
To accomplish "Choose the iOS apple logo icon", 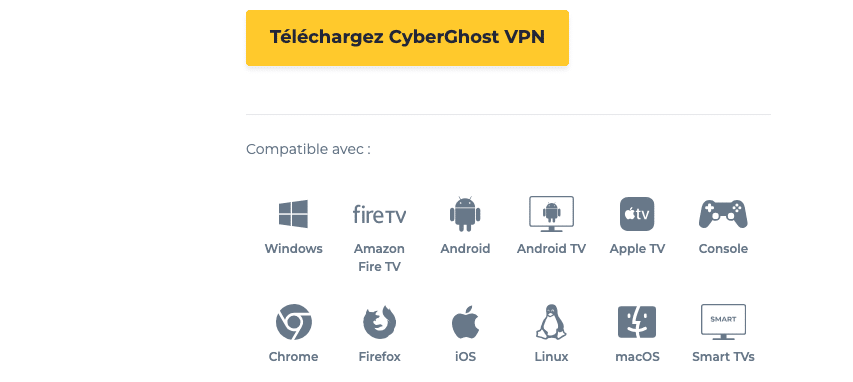I will tap(465, 322).
